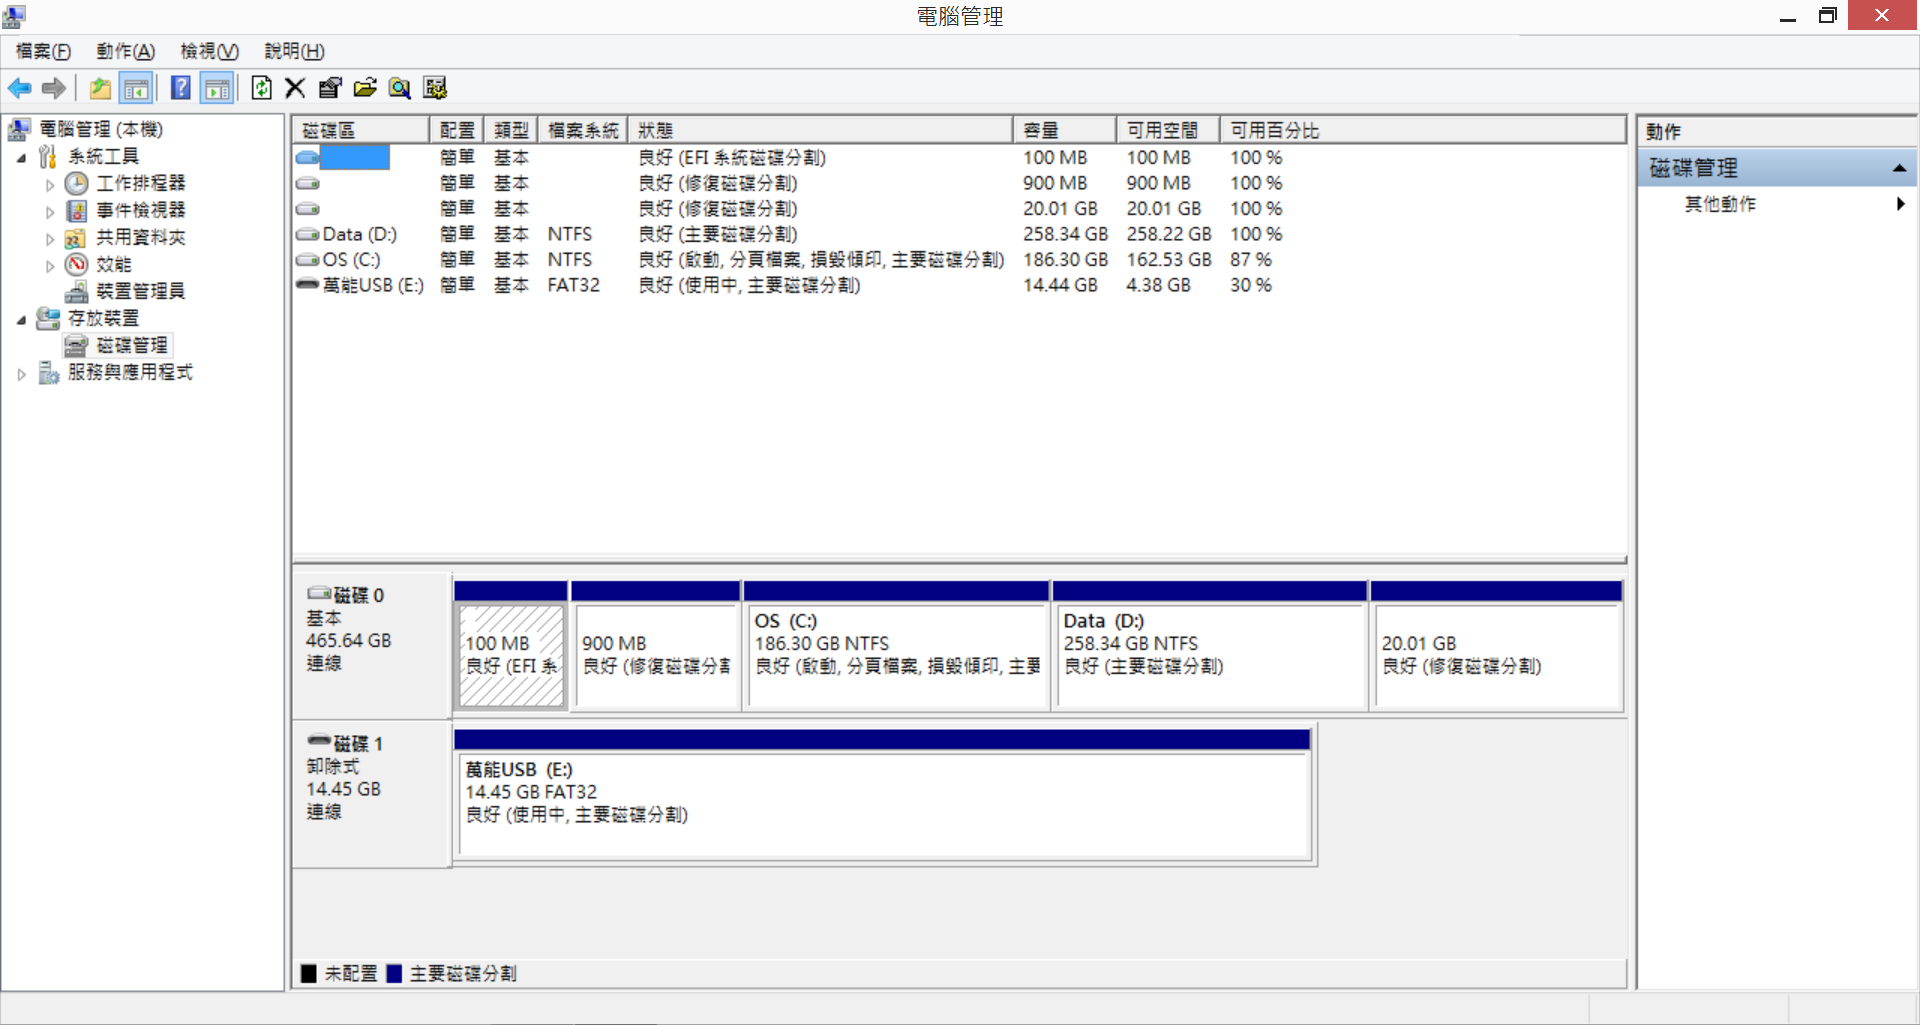This screenshot has width=1920, height=1025.
Task: Expand the 事件檢視器 tree node
Action: (x=50, y=212)
